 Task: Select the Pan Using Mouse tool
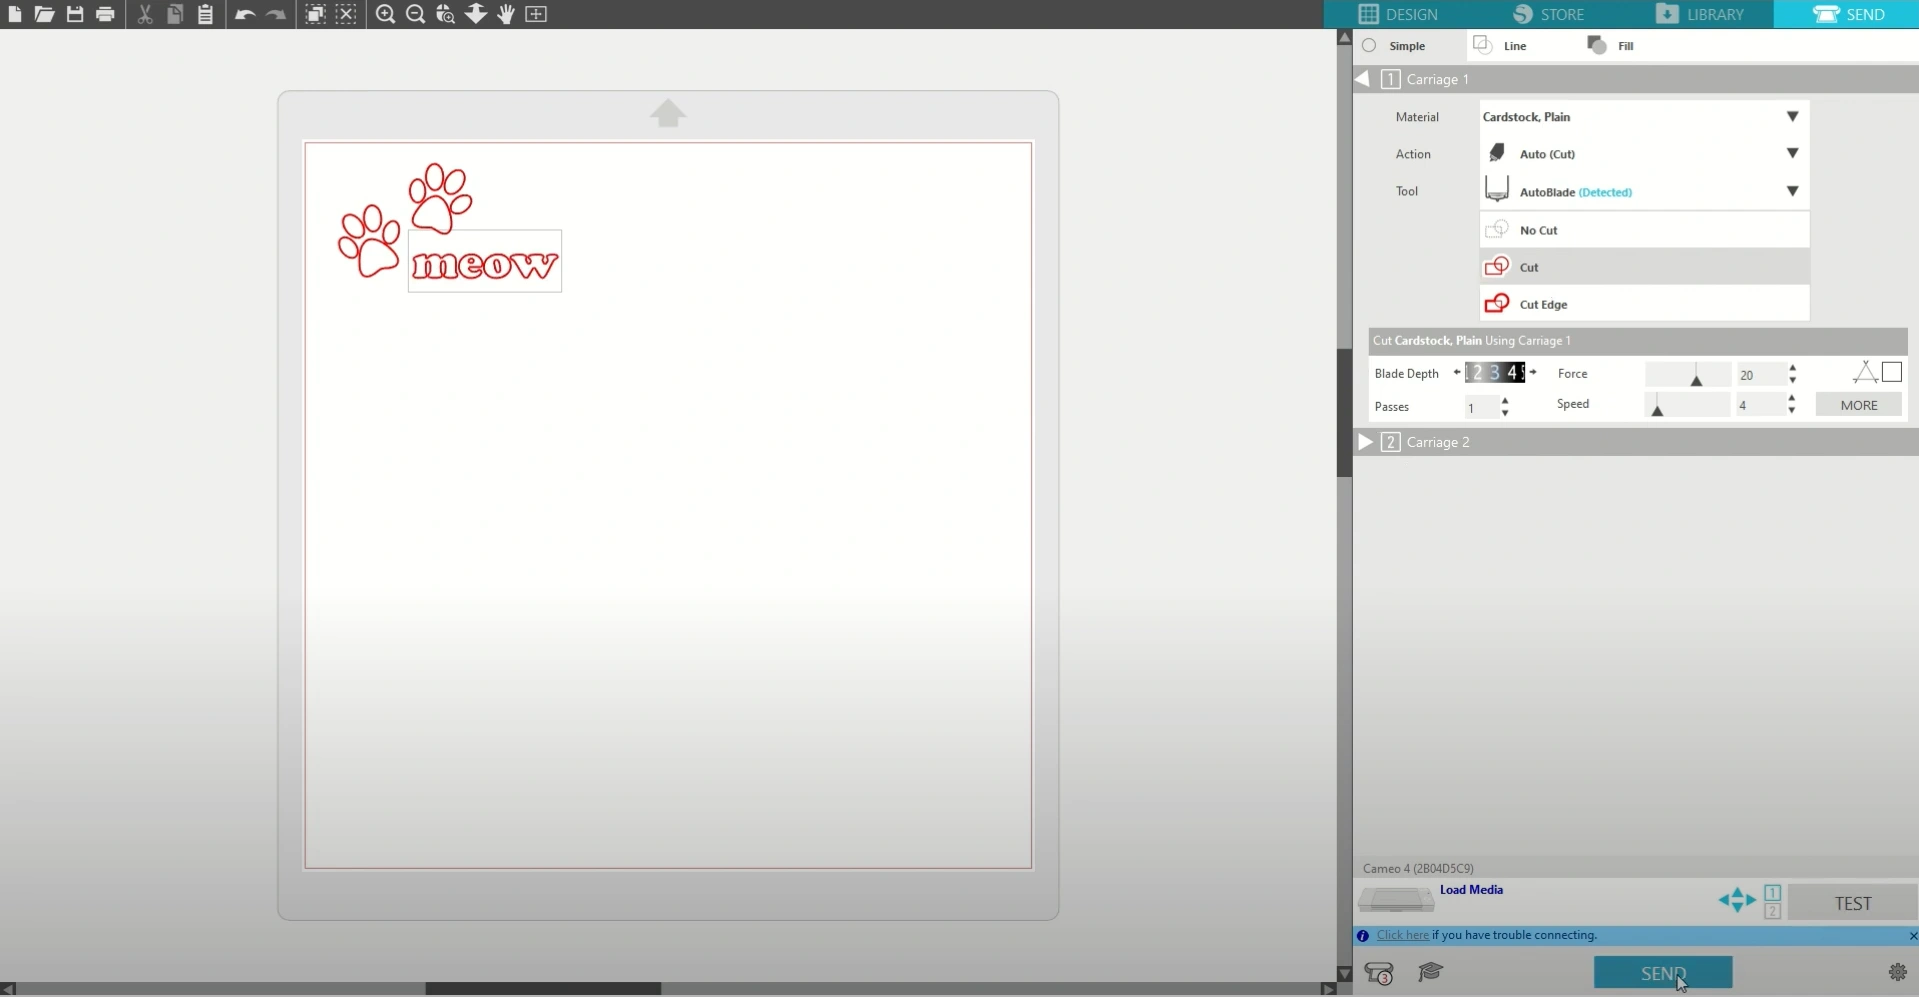click(506, 14)
